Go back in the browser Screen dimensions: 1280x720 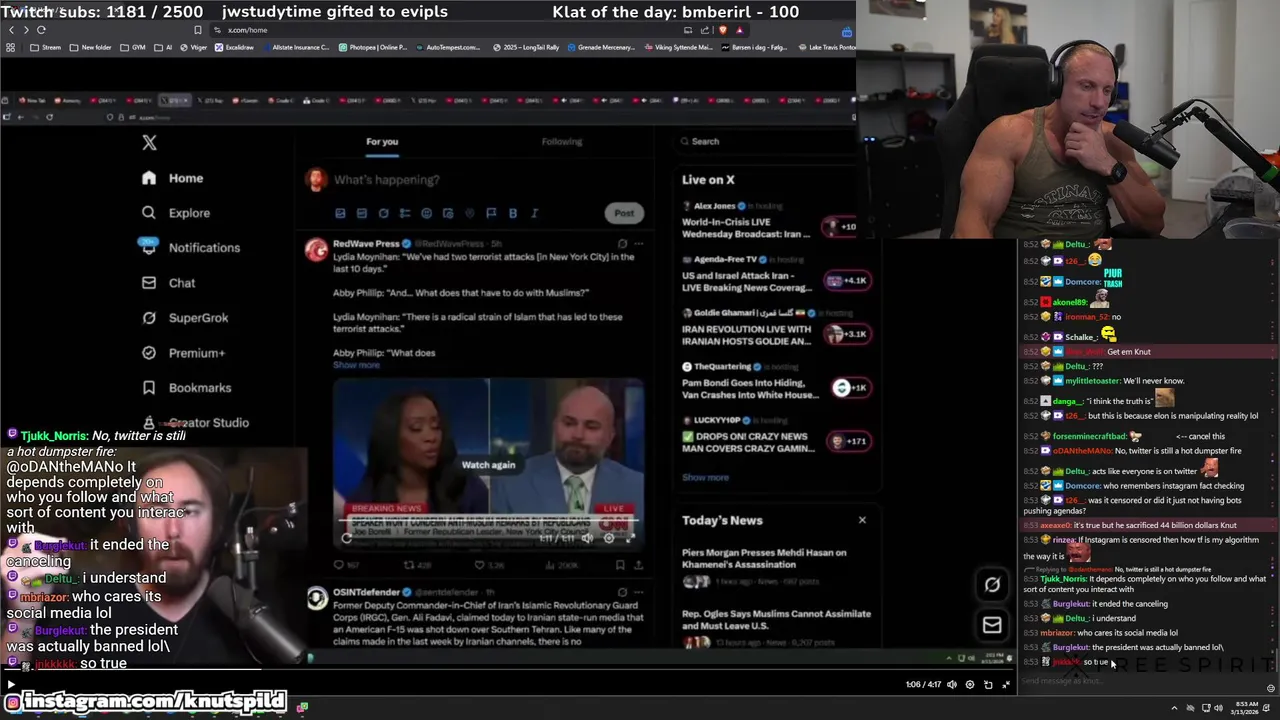[x=11, y=30]
